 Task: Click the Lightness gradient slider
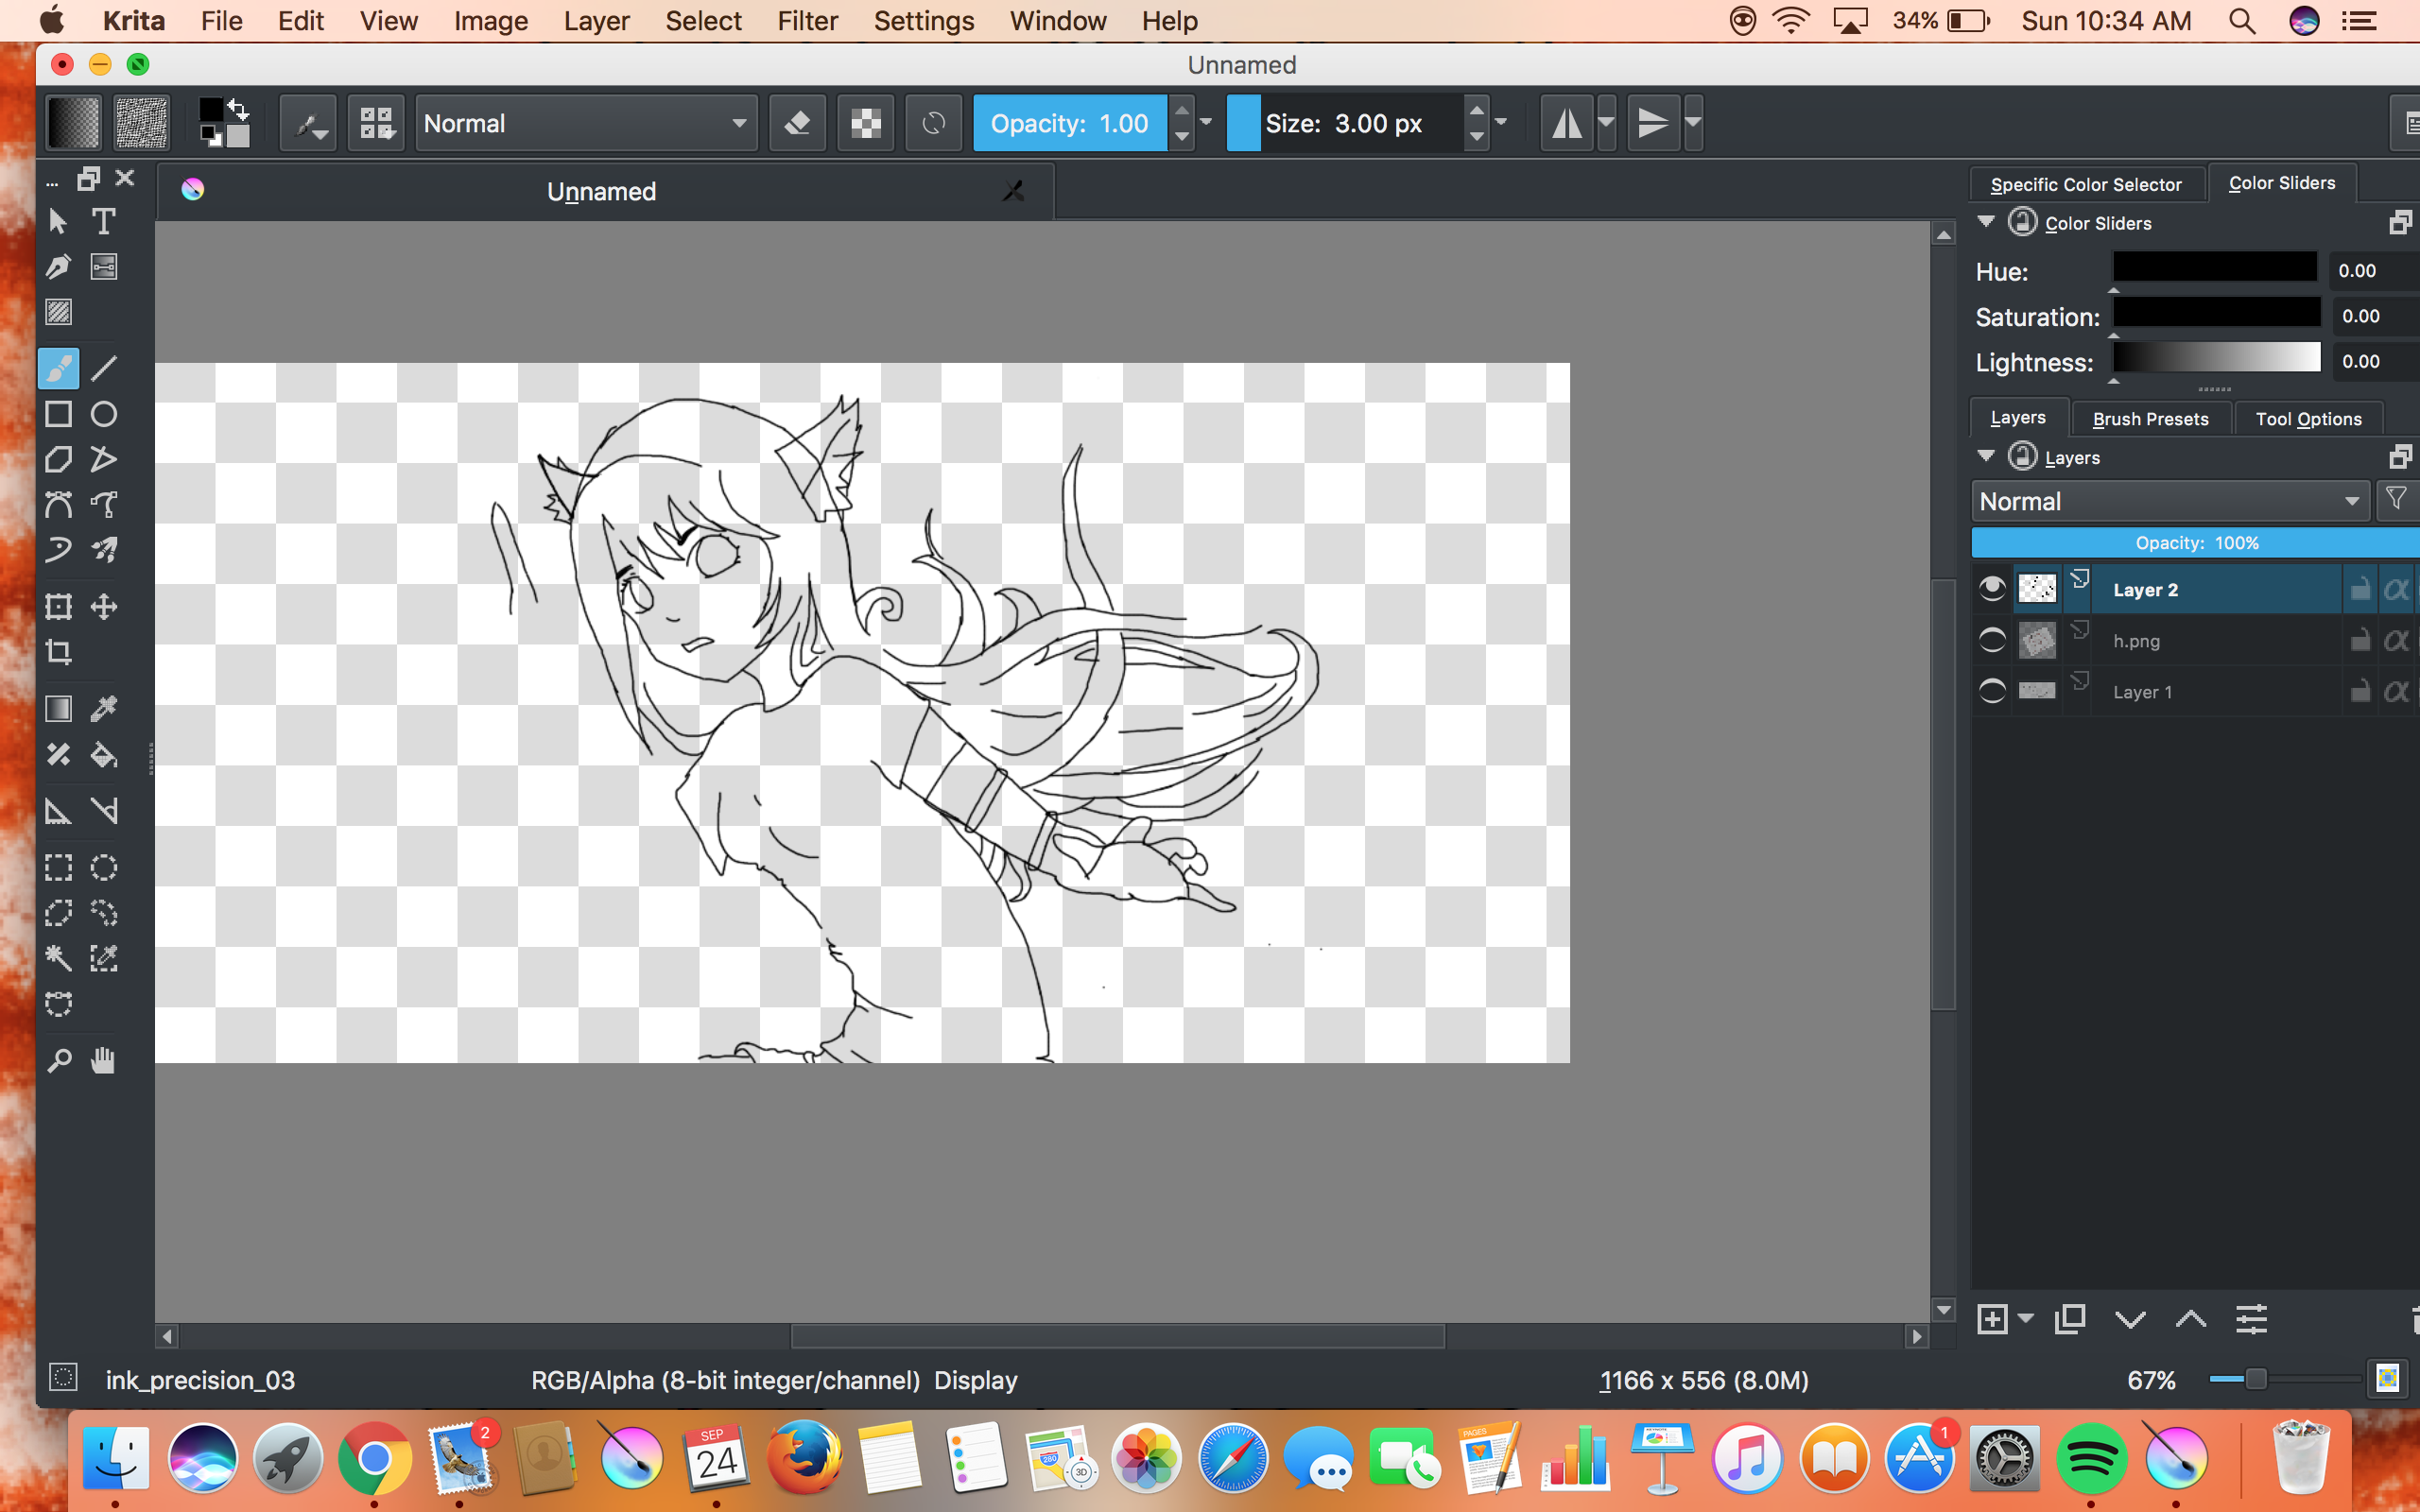(x=2216, y=358)
